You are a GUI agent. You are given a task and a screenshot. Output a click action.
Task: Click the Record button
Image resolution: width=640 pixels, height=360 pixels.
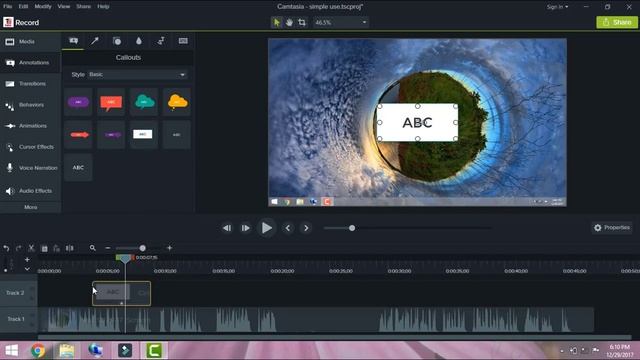(x=21, y=22)
